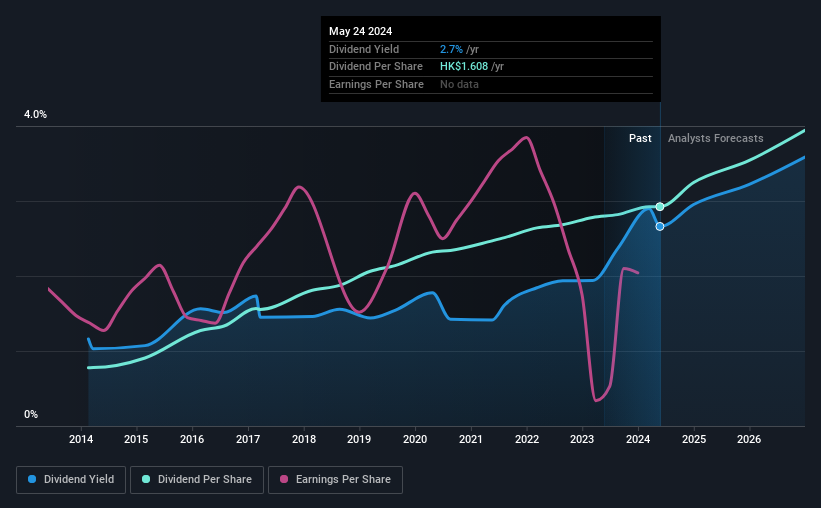
Task: Click the May 24 2024 tooltip date
Action: (x=360, y=31)
